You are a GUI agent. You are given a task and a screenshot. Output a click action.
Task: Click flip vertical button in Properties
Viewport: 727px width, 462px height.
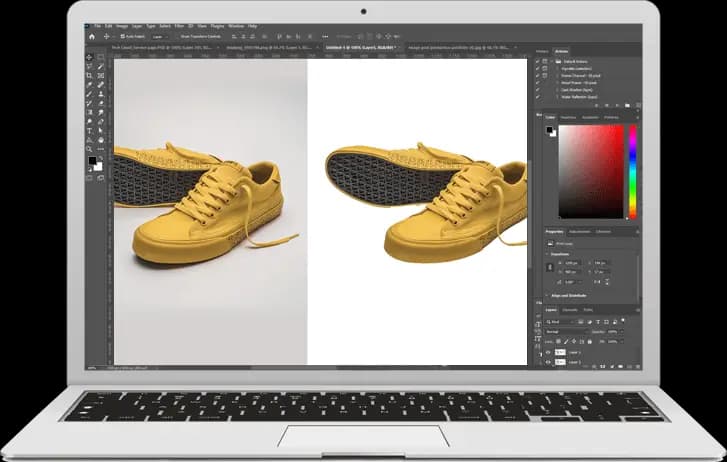coord(607,282)
